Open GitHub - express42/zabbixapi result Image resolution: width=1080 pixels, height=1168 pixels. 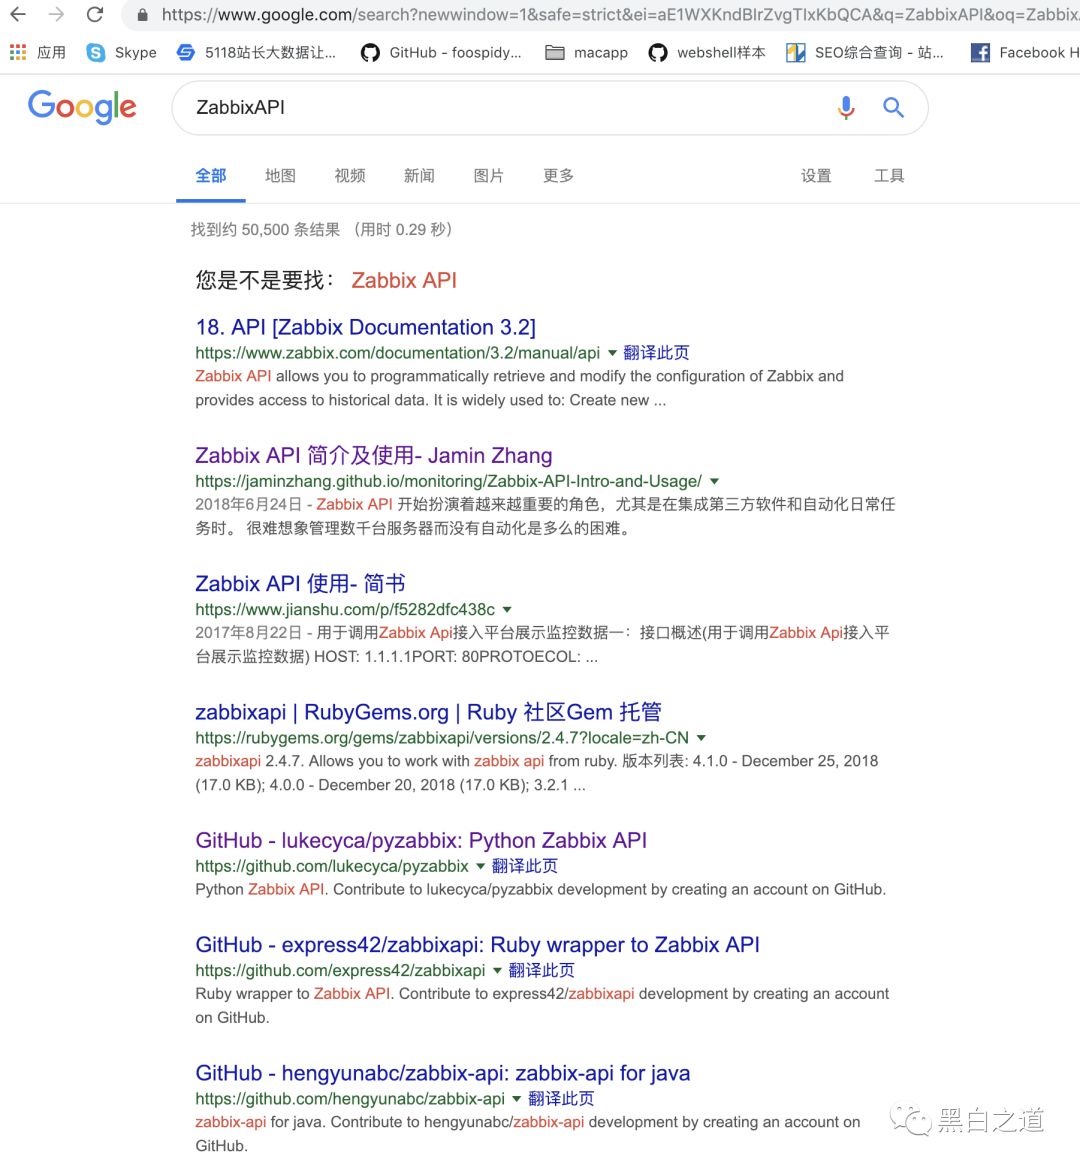[x=477, y=945]
